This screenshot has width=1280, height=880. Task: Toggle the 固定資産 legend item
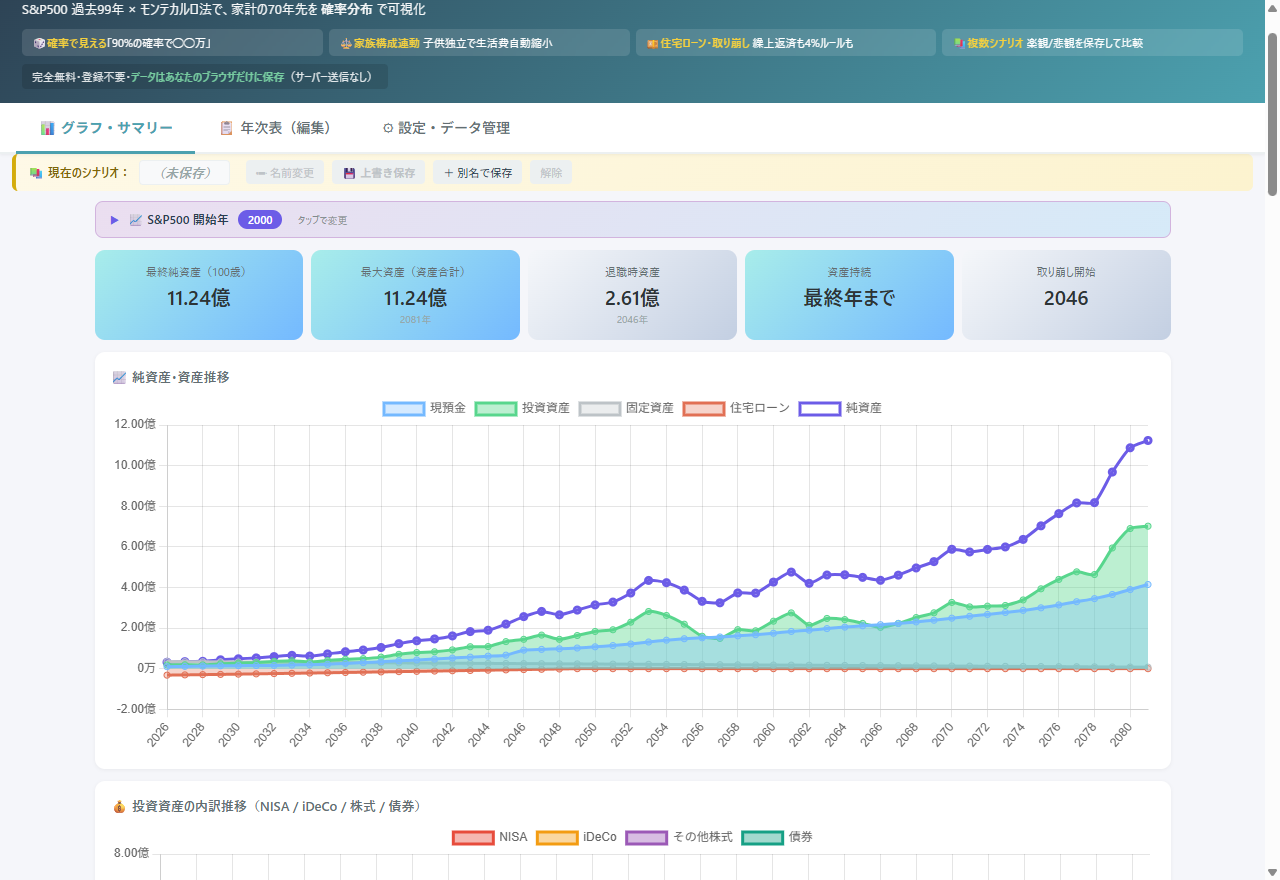[x=626, y=408]
